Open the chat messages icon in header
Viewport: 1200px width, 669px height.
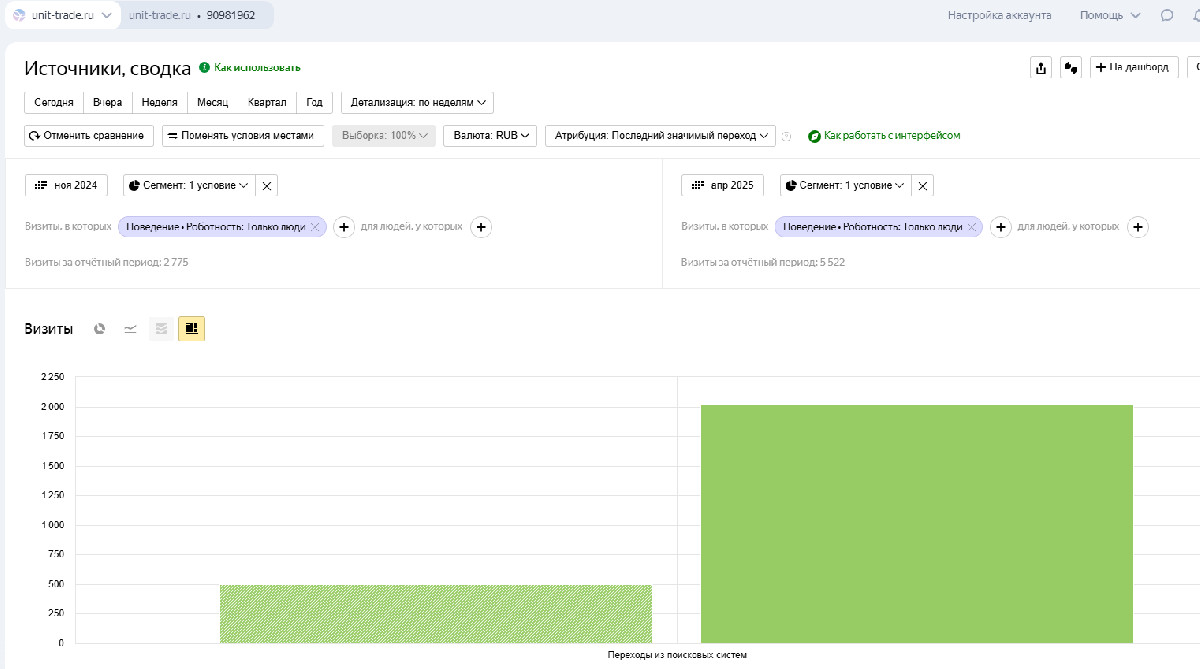tap(1167, 15)
